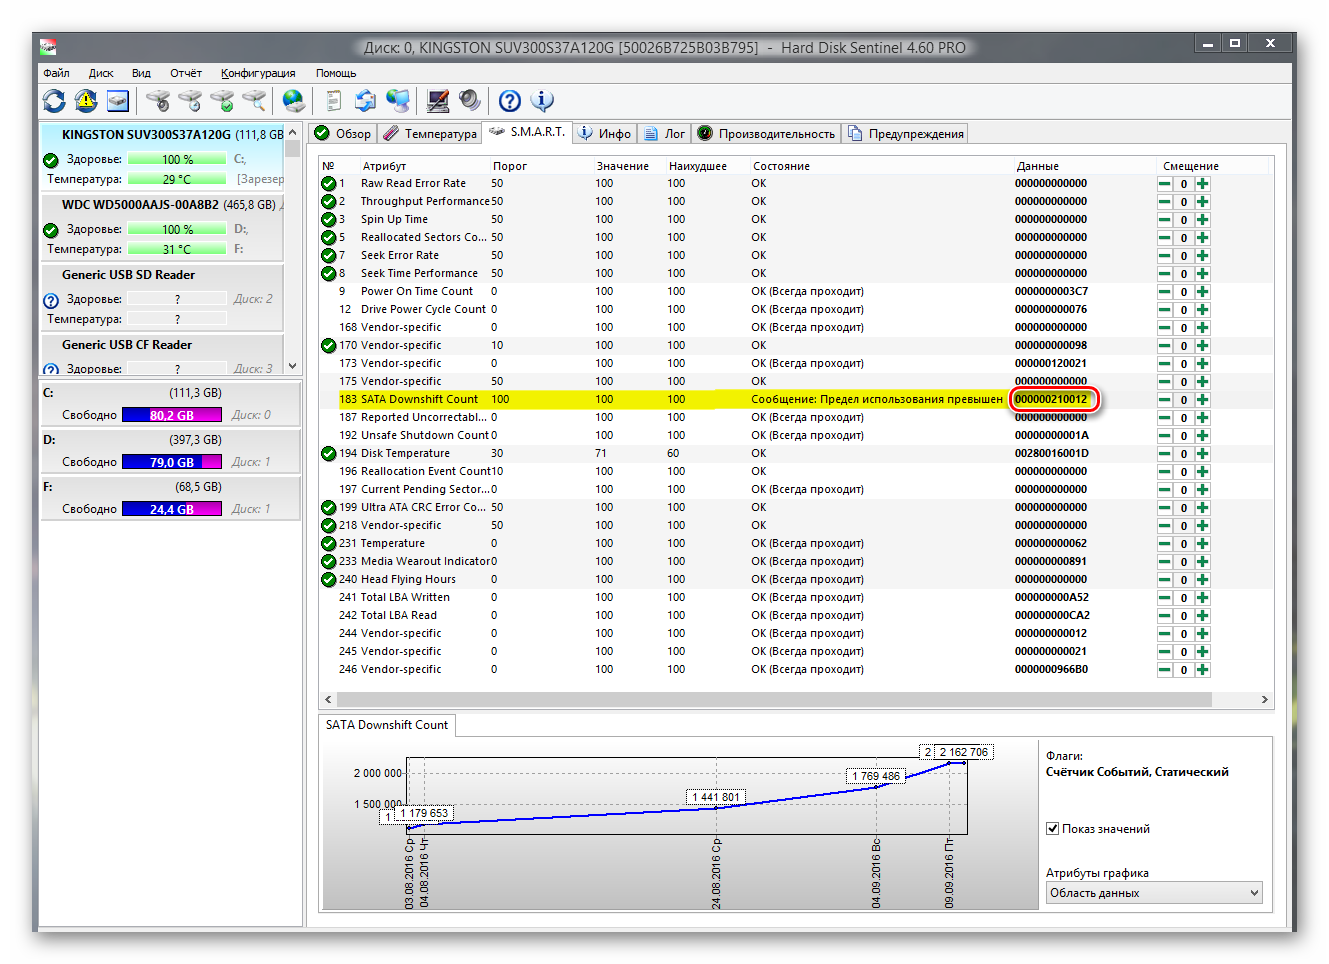Open the Файл menu
The height and width of the screenshot is (964, 1329).
tap(56, 73)
